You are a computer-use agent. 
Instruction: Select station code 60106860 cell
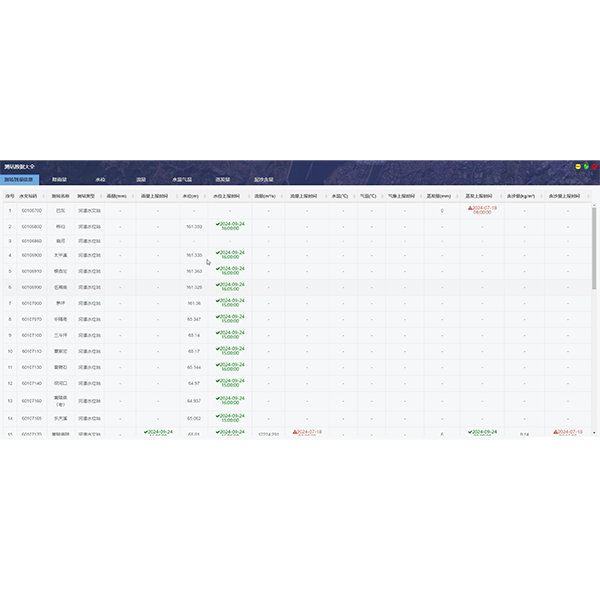[x=32, y=241]
